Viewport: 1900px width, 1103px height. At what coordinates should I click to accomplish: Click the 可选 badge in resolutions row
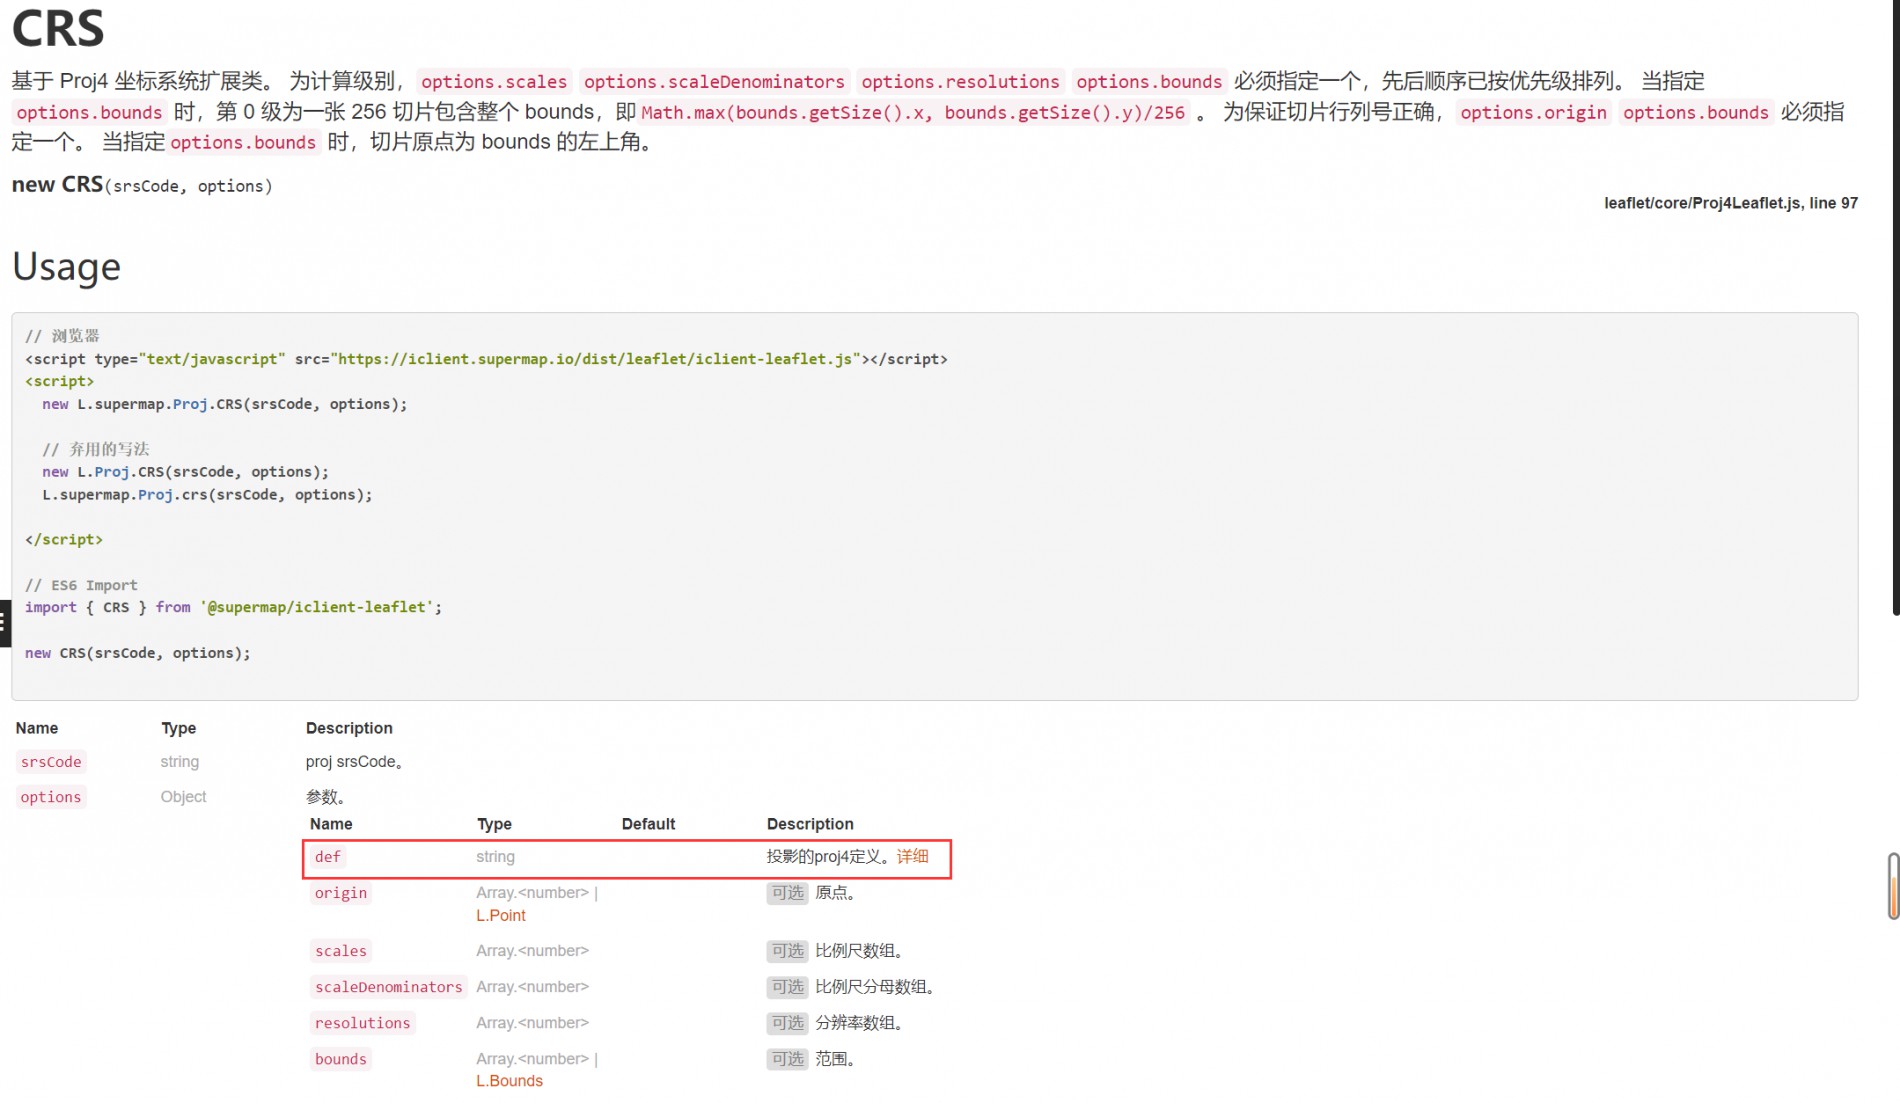coord(787,1023)
